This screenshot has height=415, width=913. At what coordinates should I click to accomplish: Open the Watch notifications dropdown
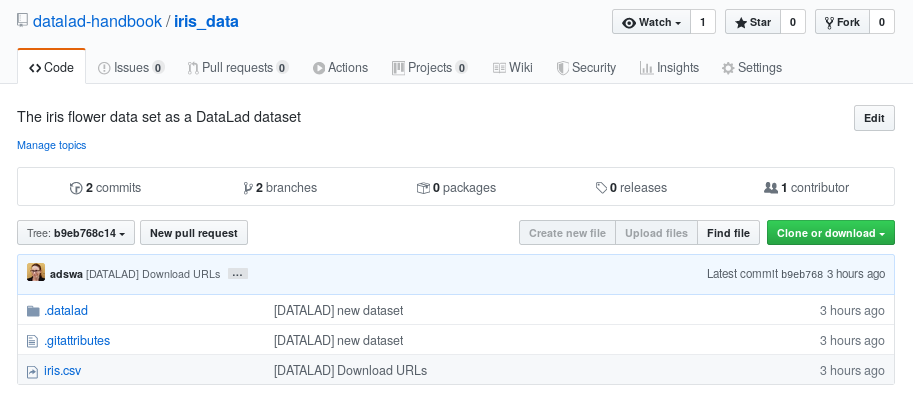(x=651, y=22)
